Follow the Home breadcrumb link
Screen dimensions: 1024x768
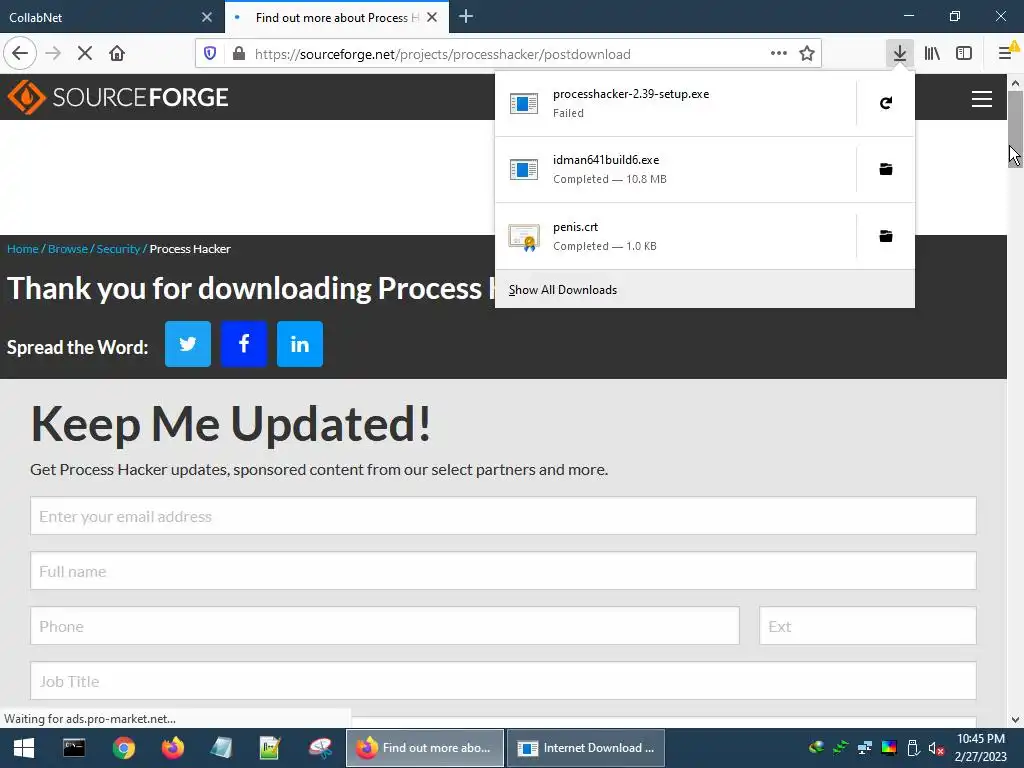pyautogui.click(x=23, y=249)
